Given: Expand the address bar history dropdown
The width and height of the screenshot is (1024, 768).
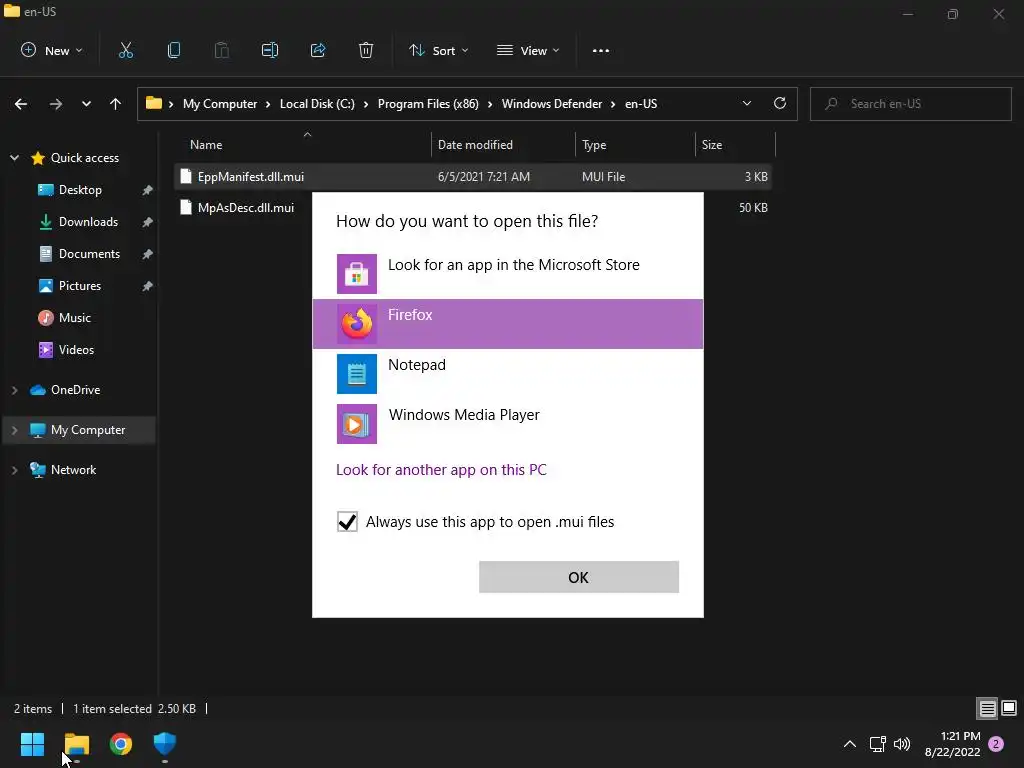Looking at the screenshot, I should point(746,103).
